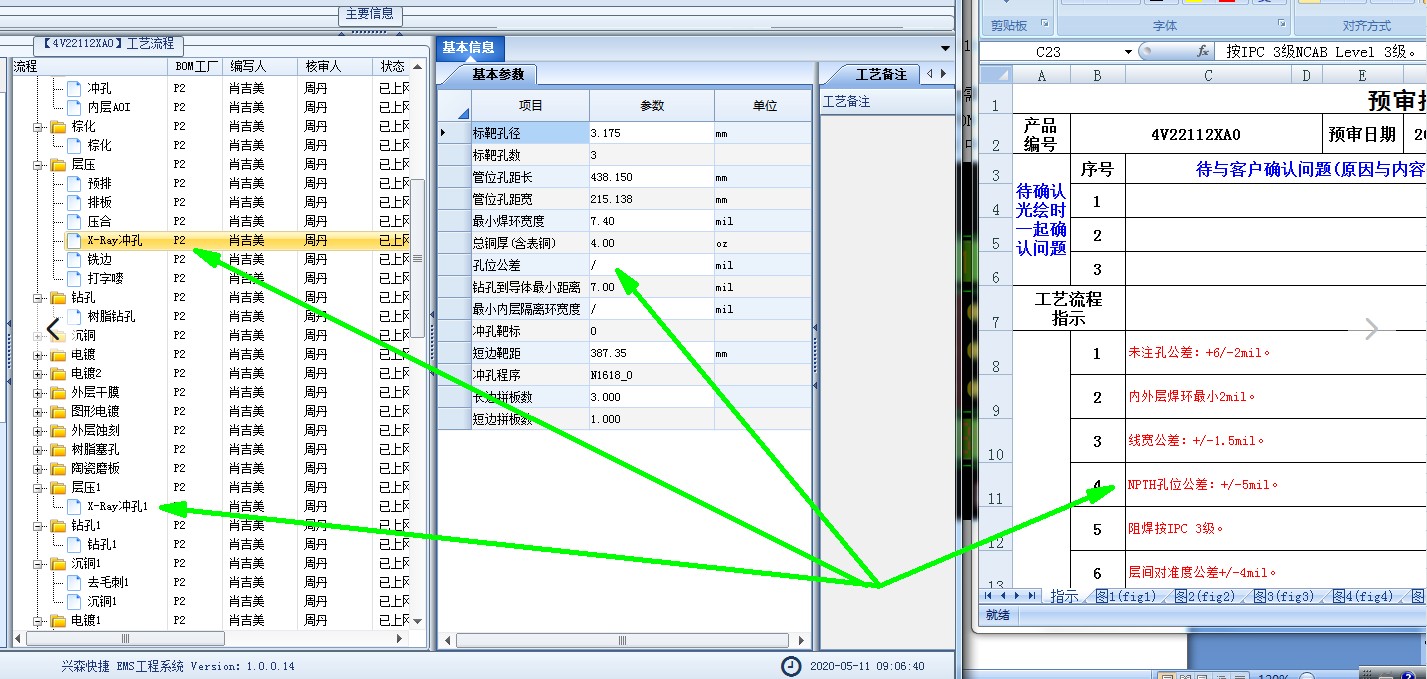The height and width of the screenshot is (679, 1427).
Task: Click the document icon of 内层AOI
Action: click(x=73, y=107)
